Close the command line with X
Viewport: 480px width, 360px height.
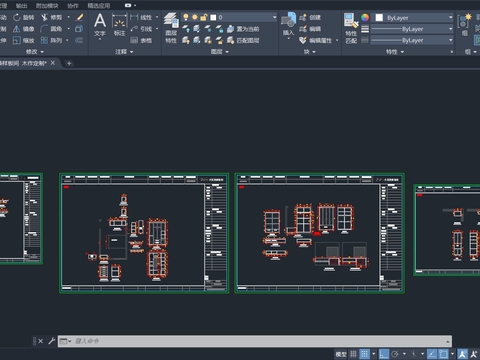(40, 341)
